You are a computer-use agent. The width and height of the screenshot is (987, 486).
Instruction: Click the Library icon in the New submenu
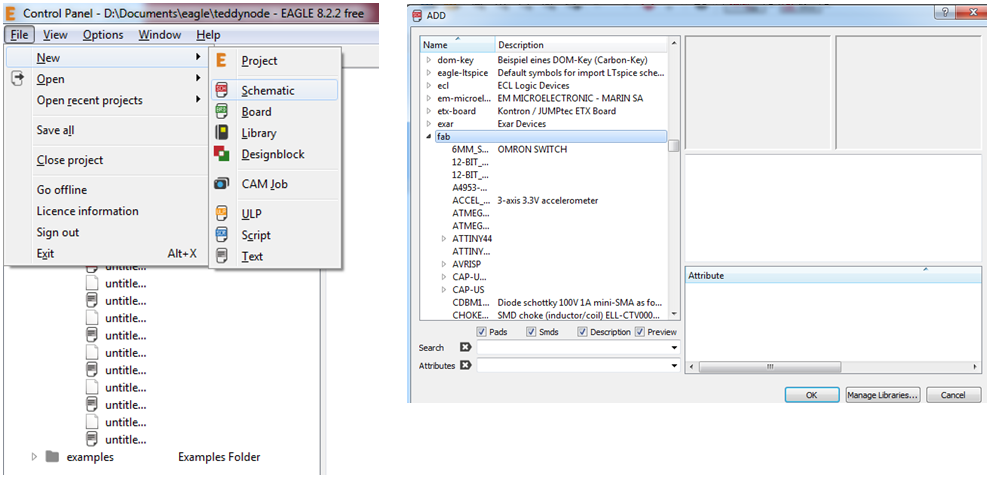221,133
